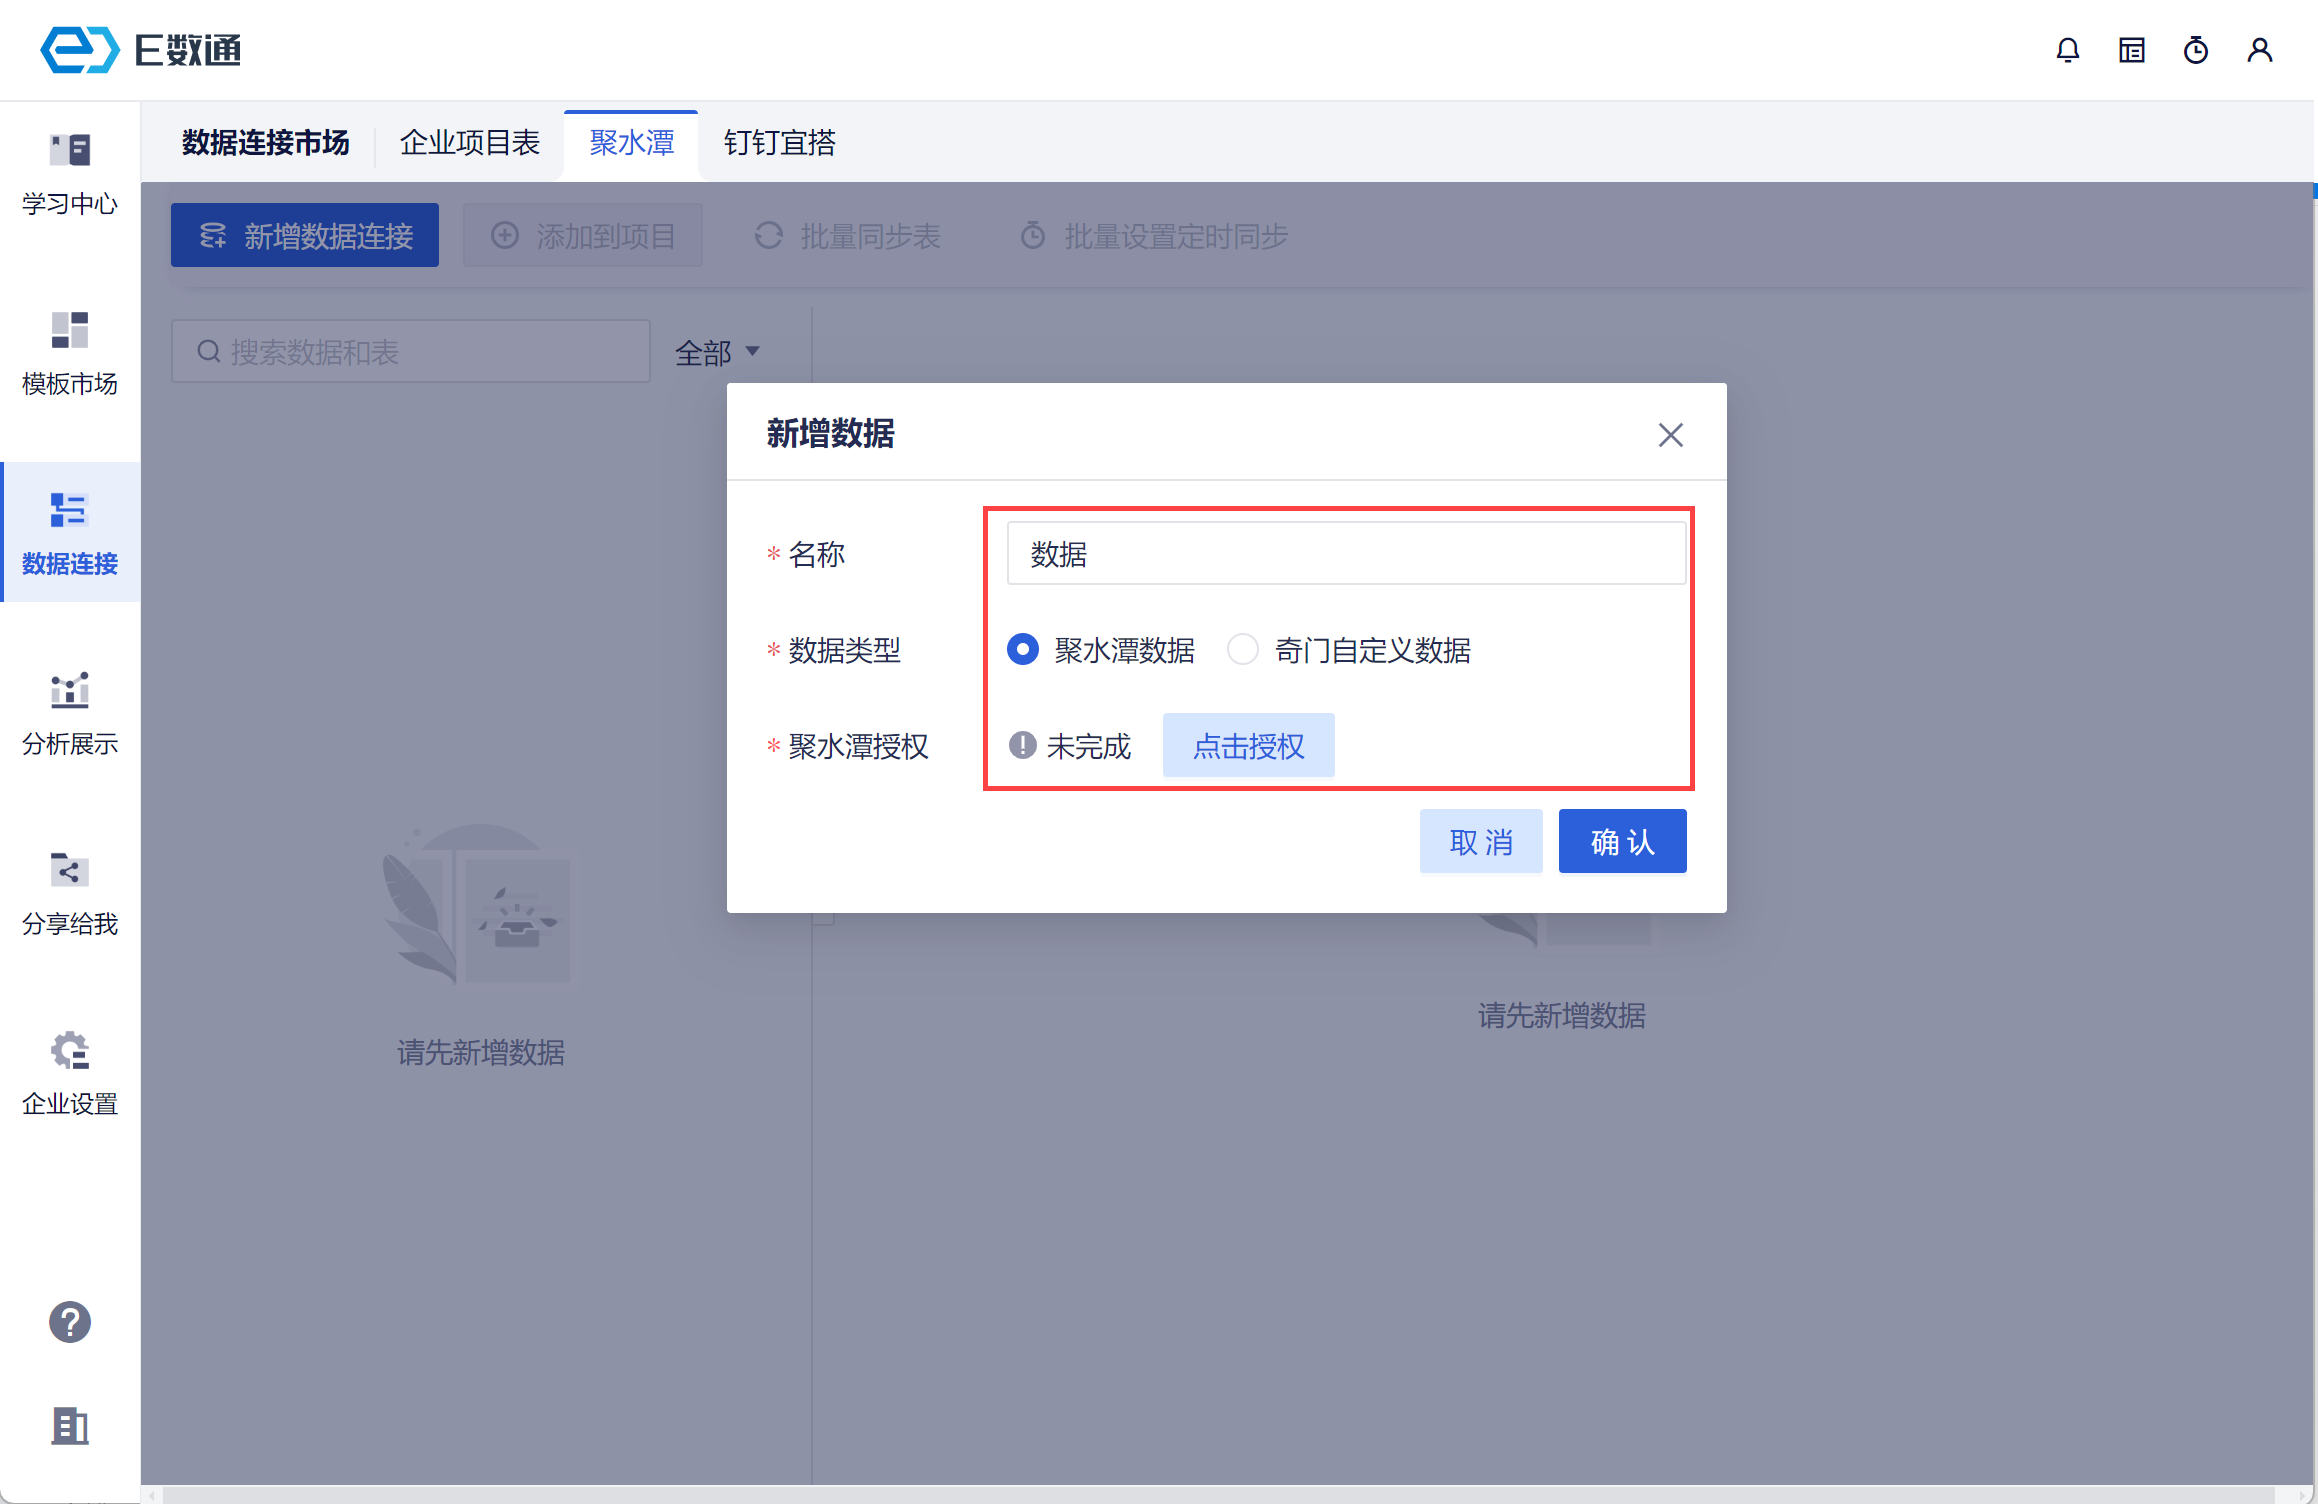Open the user profile icon
This screenshot has height=1504, width=2318.
[2259, 50]
